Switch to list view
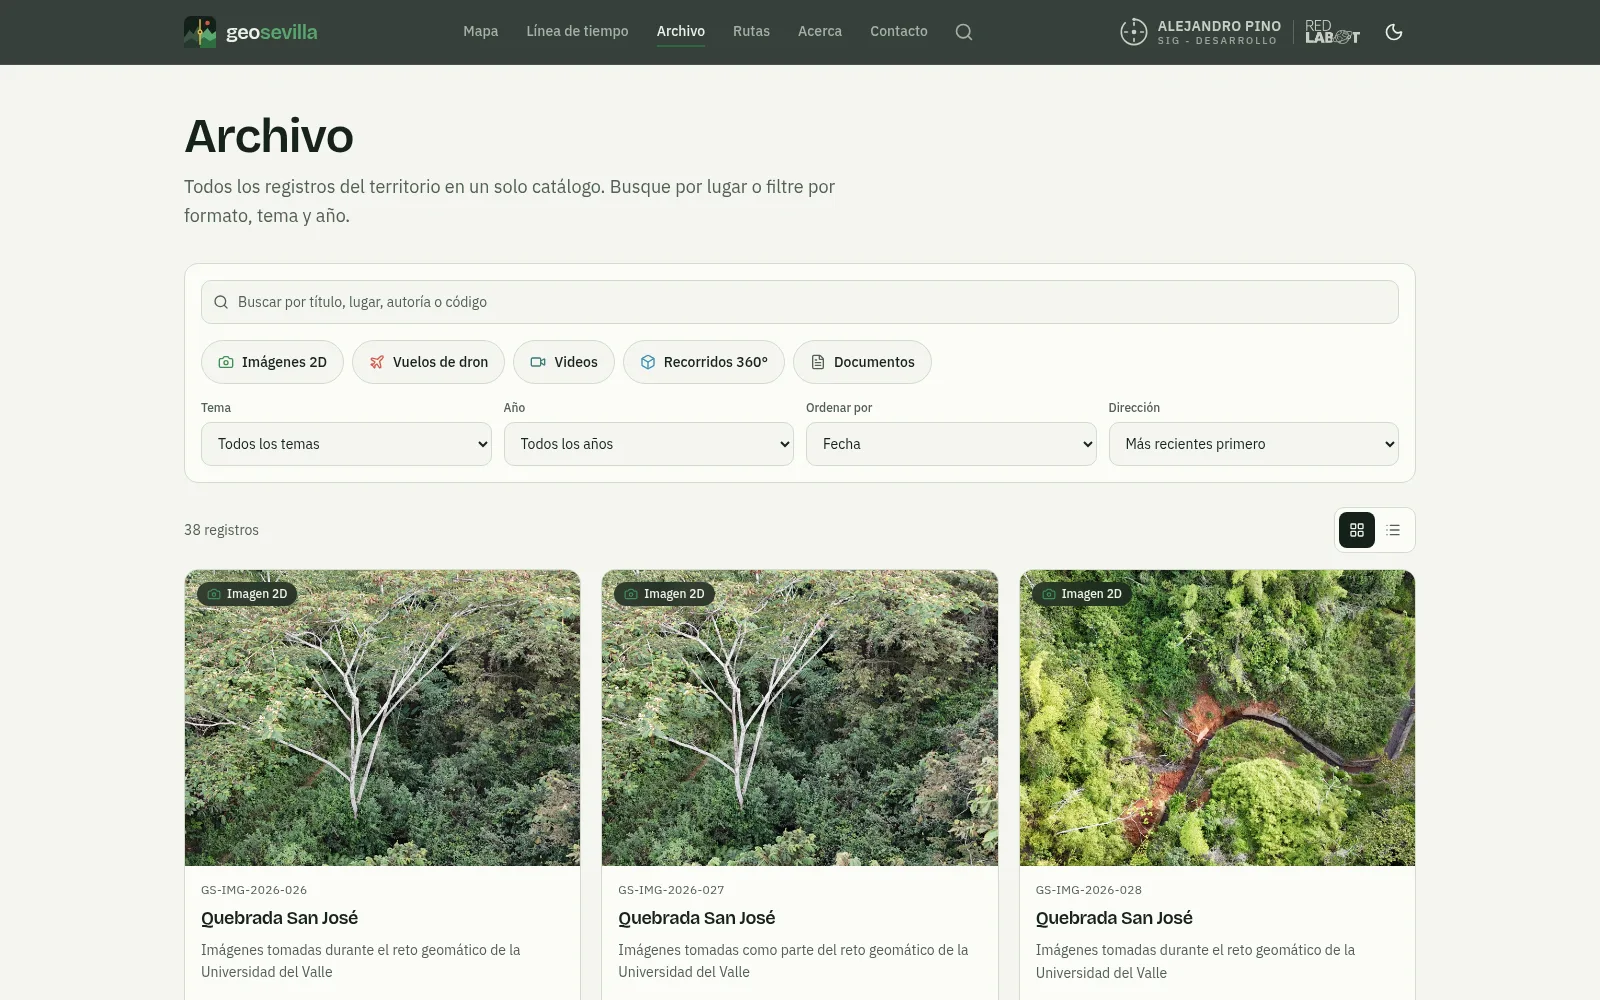This screenshot has width=1600, height=1000. click(x=1393, y=530)
